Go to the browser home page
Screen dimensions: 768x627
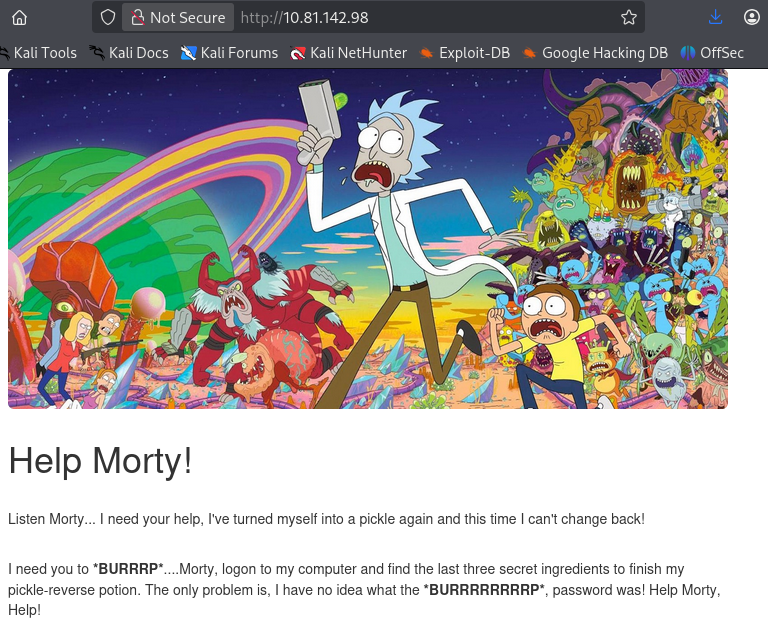point(20,18)
